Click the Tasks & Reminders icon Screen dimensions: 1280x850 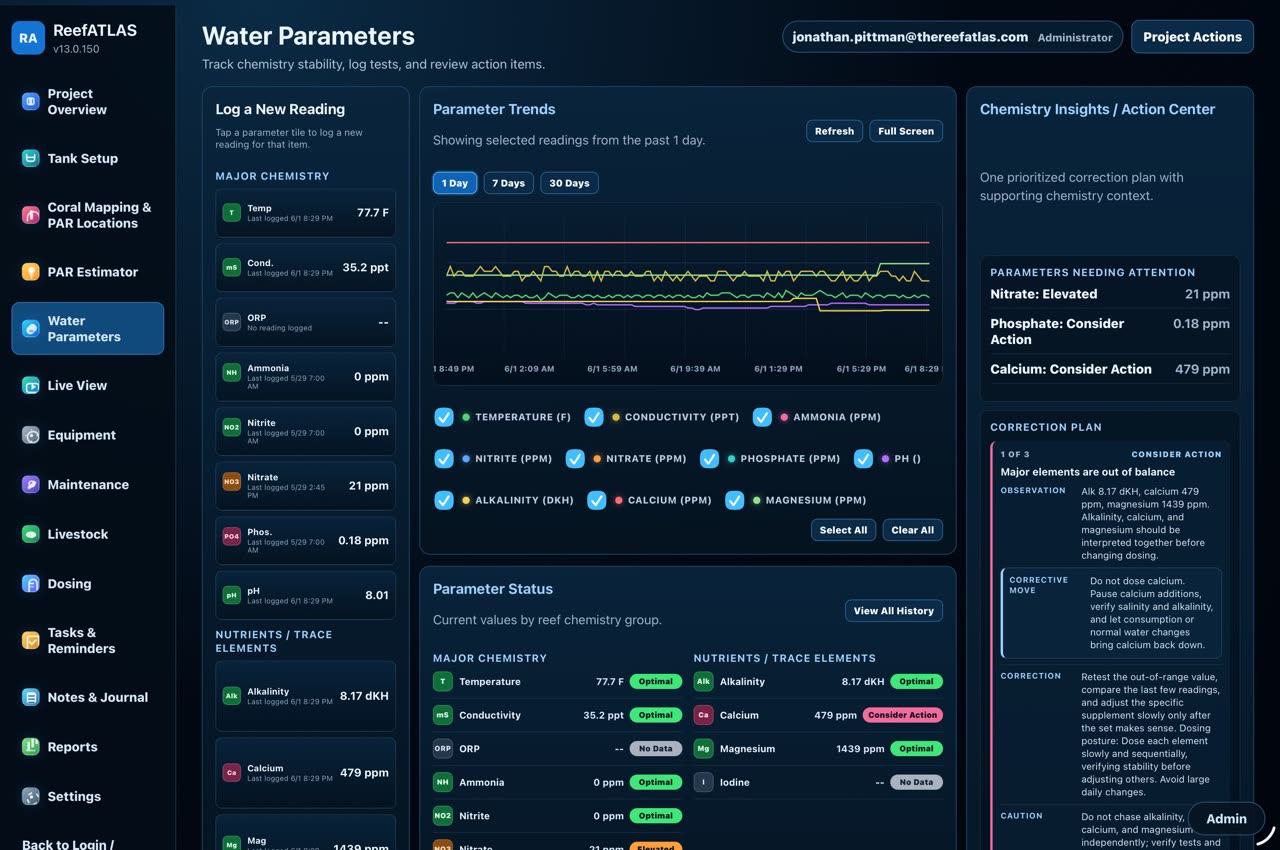tap(30, 640)
